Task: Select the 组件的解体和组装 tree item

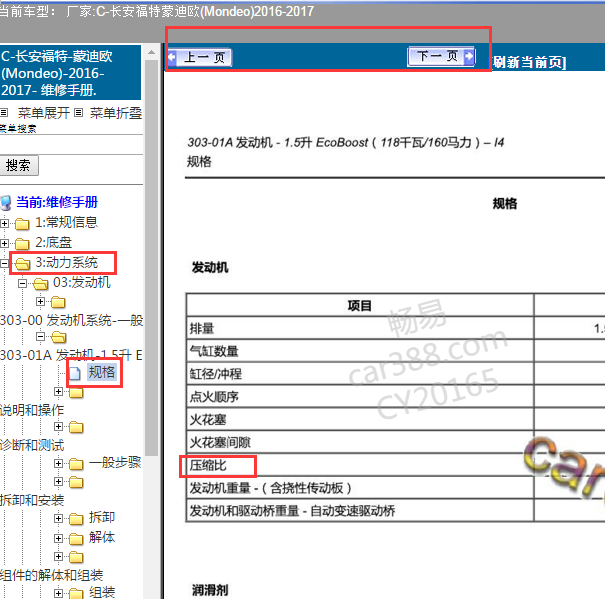Action: (51, 575)
